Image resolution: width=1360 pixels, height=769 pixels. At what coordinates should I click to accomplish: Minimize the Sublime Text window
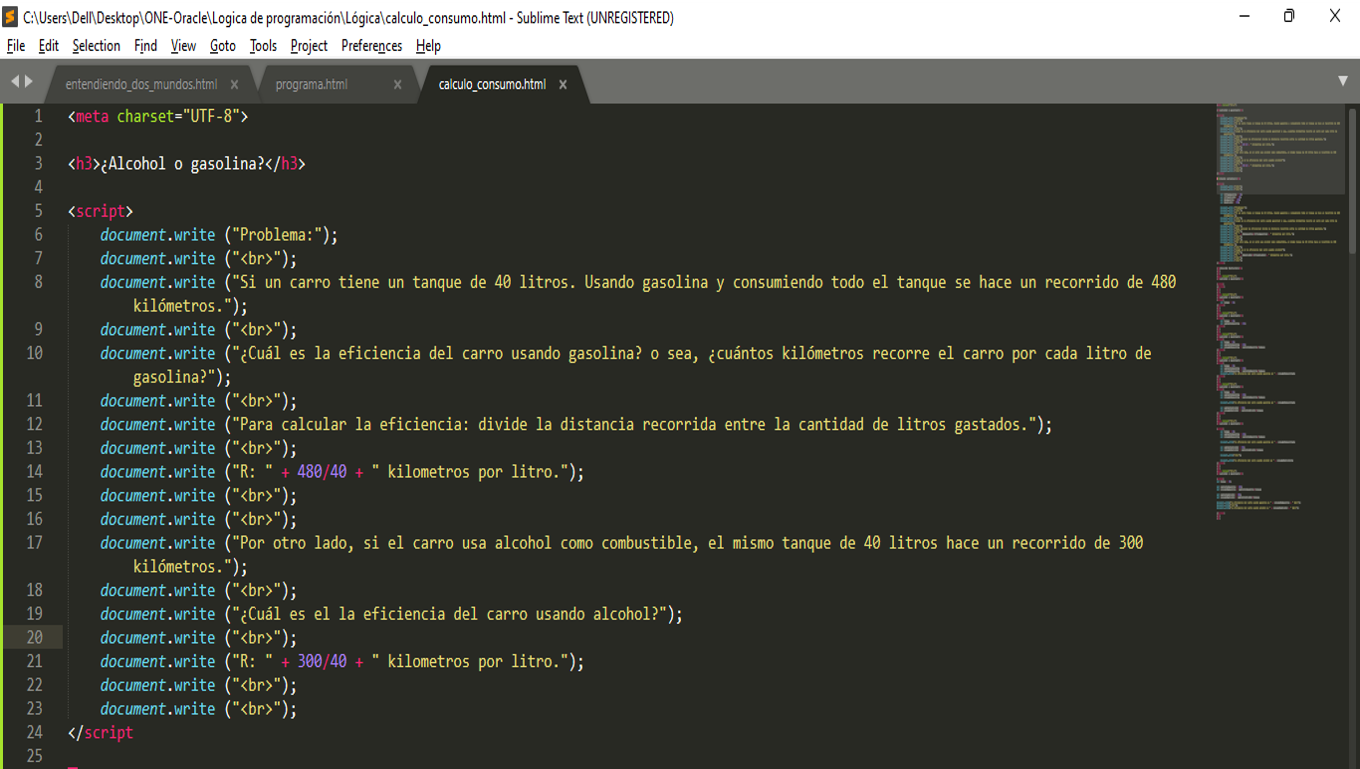[x=1245, y=16]
